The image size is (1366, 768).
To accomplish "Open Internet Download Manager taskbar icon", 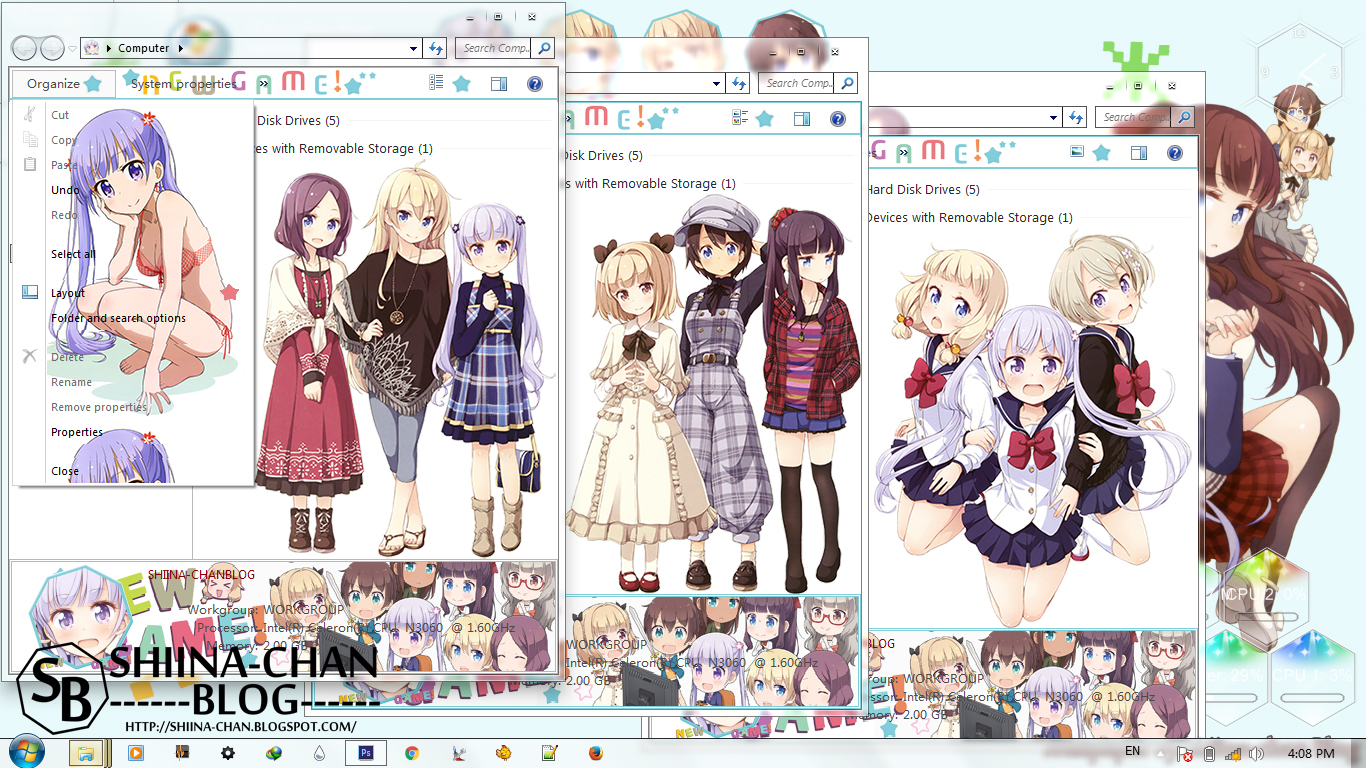I will [273, 753].
